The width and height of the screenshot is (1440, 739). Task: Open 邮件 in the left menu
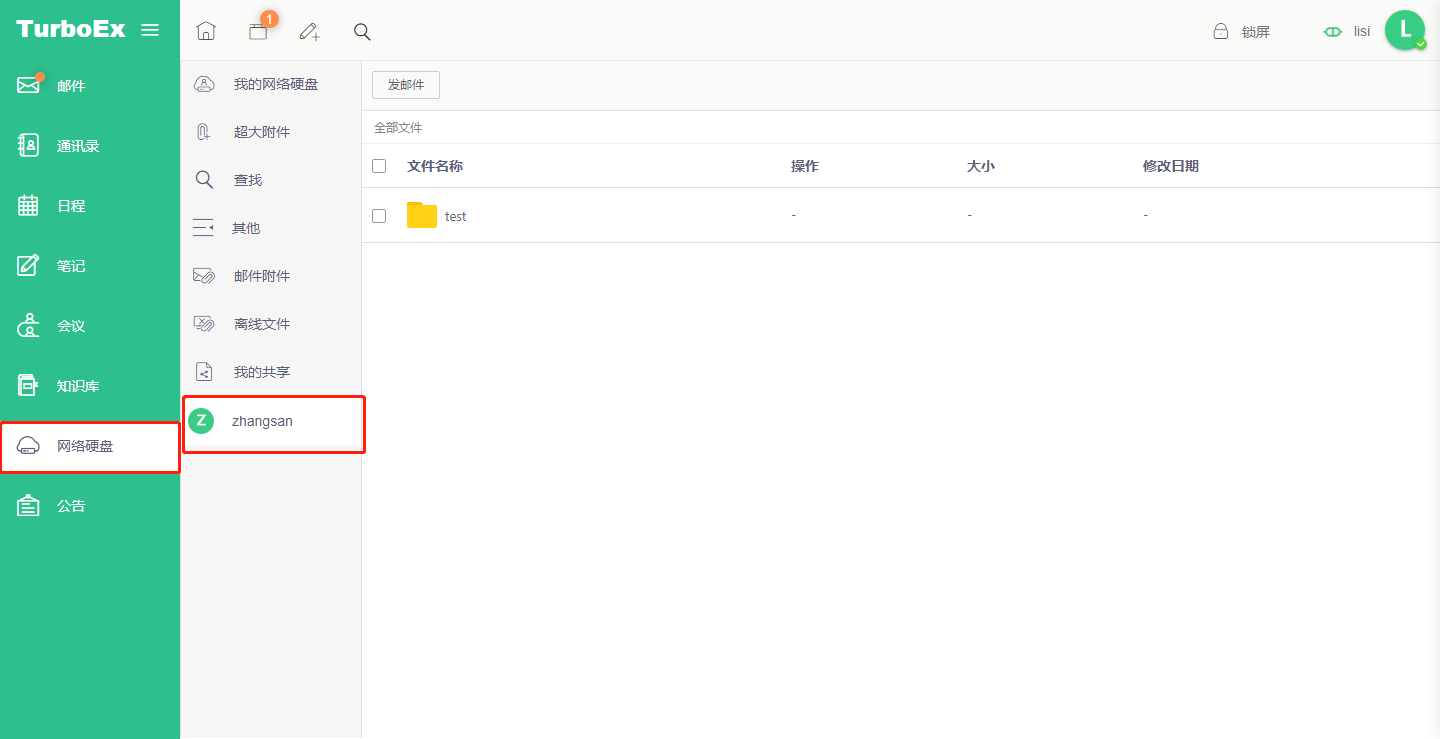point(90,86)
